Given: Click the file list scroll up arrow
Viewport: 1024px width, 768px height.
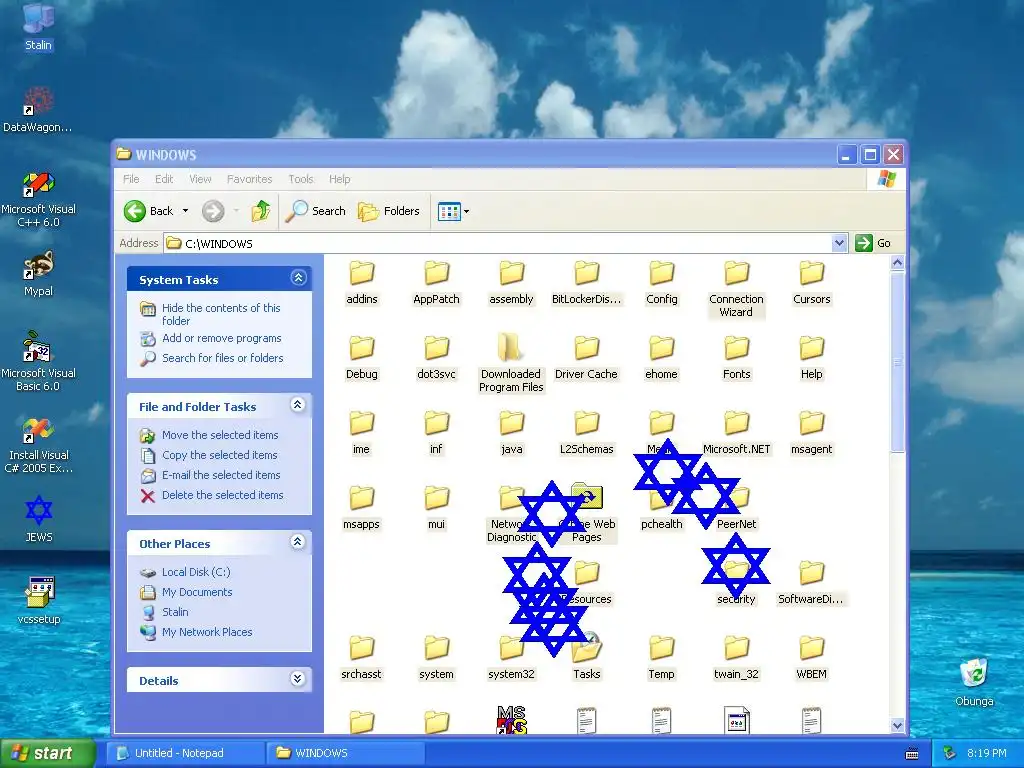Looking at the screenshot, I should point(897,263).
